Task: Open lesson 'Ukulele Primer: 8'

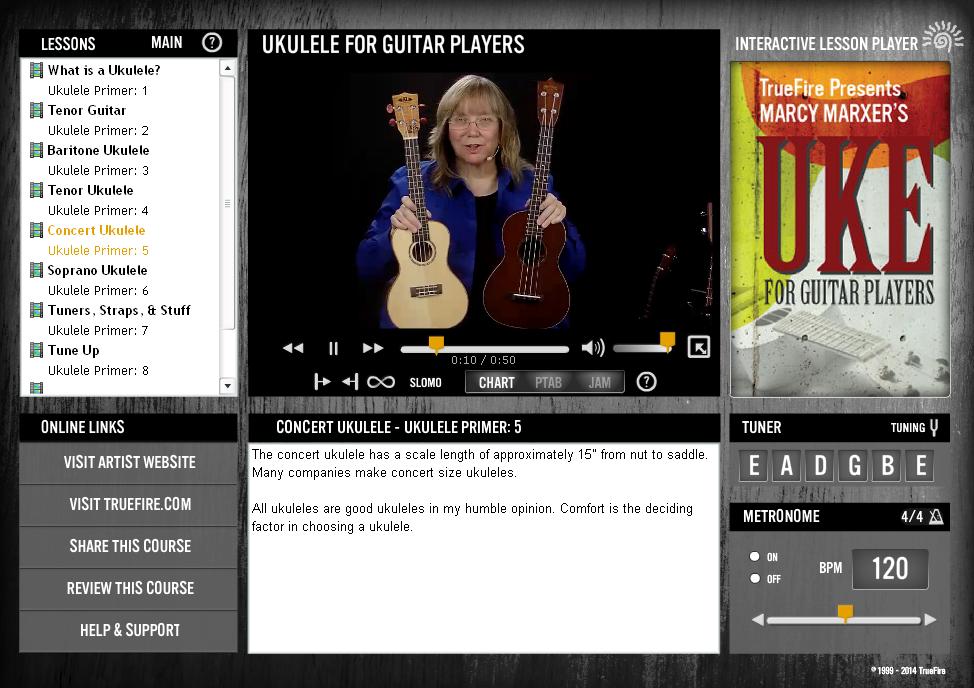Action: tap(98, 371)
